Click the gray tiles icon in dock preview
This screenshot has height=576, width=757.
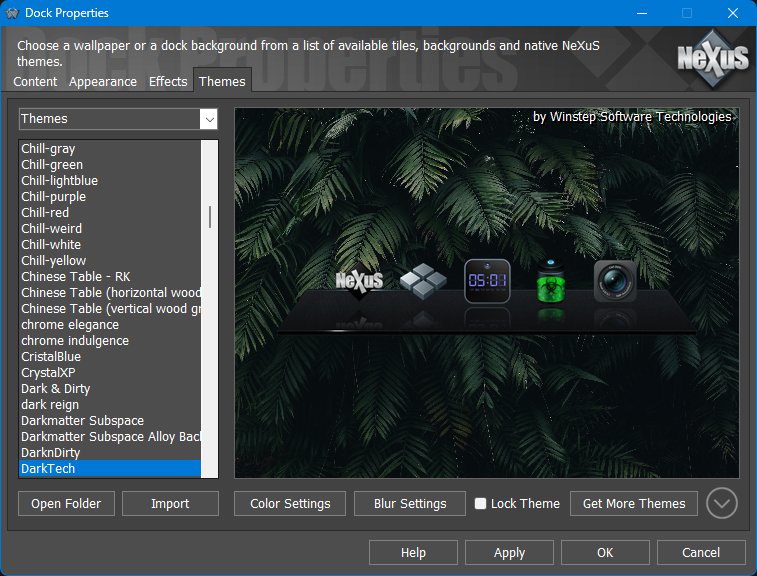click(x=423, y=281)
